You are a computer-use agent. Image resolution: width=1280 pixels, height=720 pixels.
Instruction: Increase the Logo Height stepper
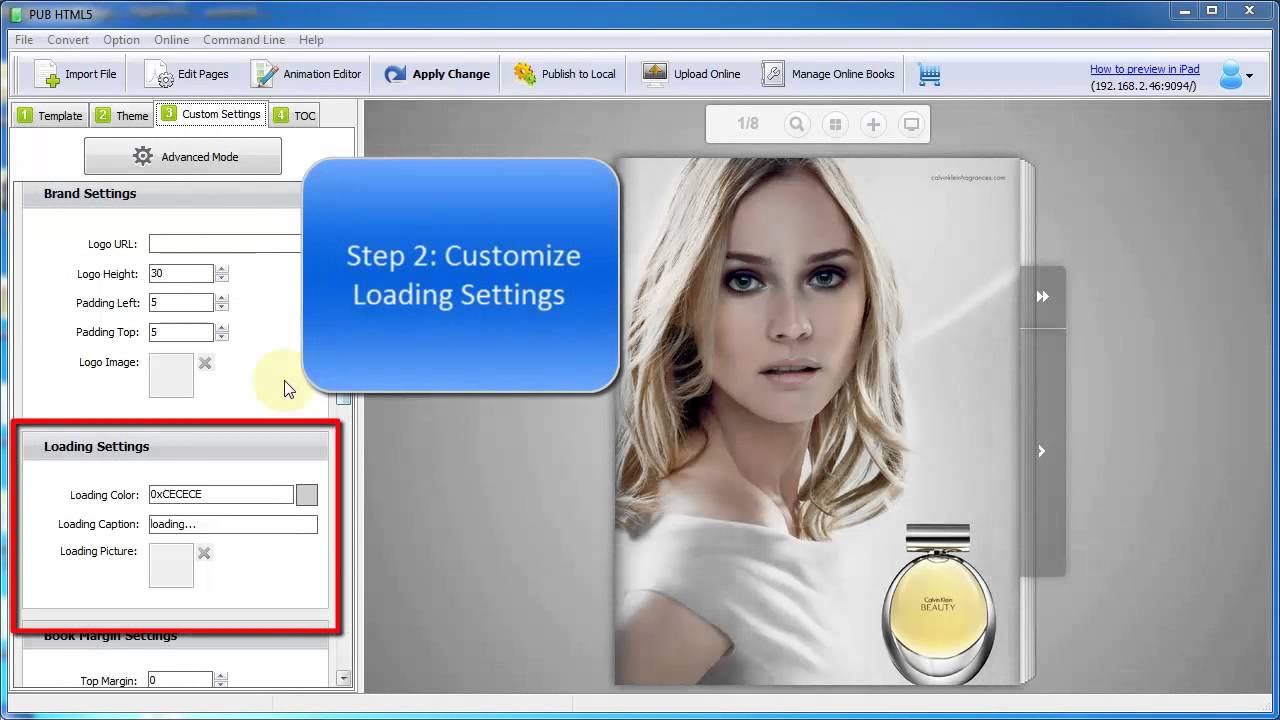pyautogui.click(x=222, y=269)
